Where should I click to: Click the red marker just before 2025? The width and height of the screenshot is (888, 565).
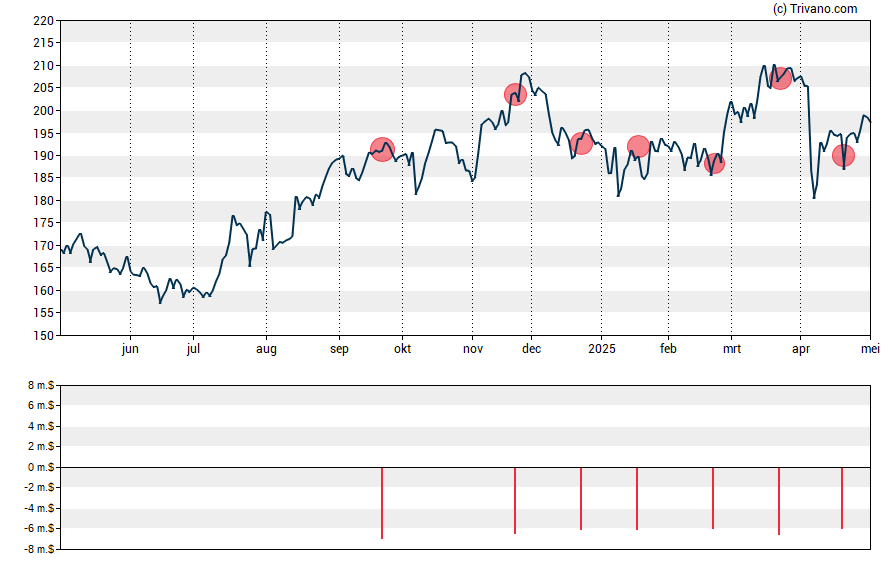tap(582, 143)
